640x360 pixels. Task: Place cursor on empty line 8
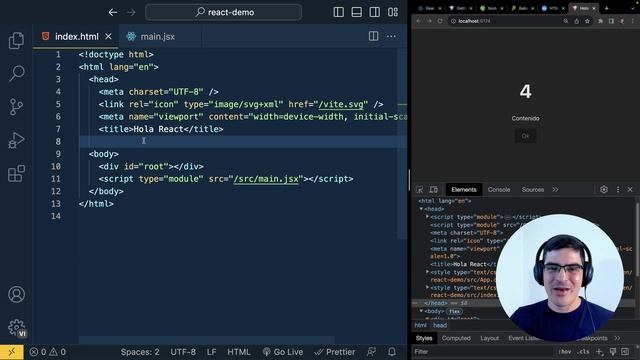[243, 142]
